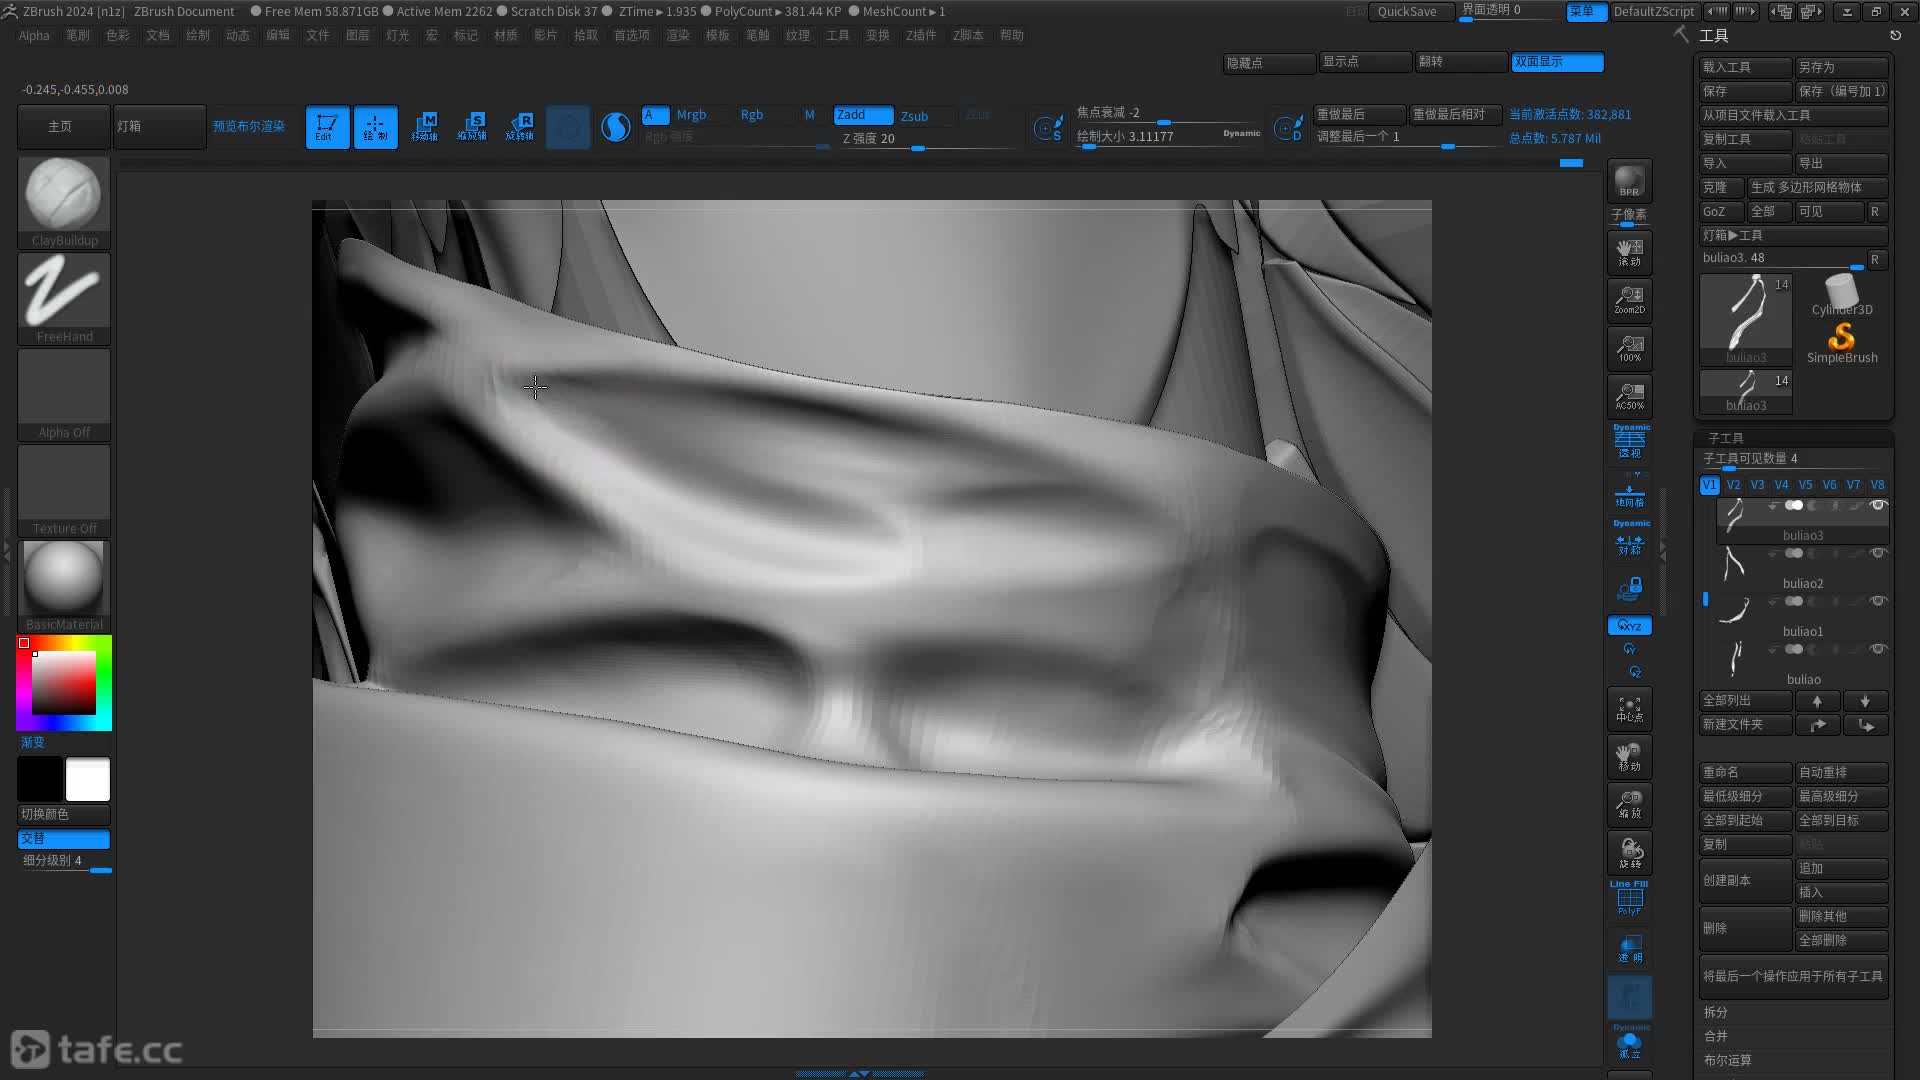Click the Frame center (中心点) icon
1920x1080 pixels.
click(1629, 709)
